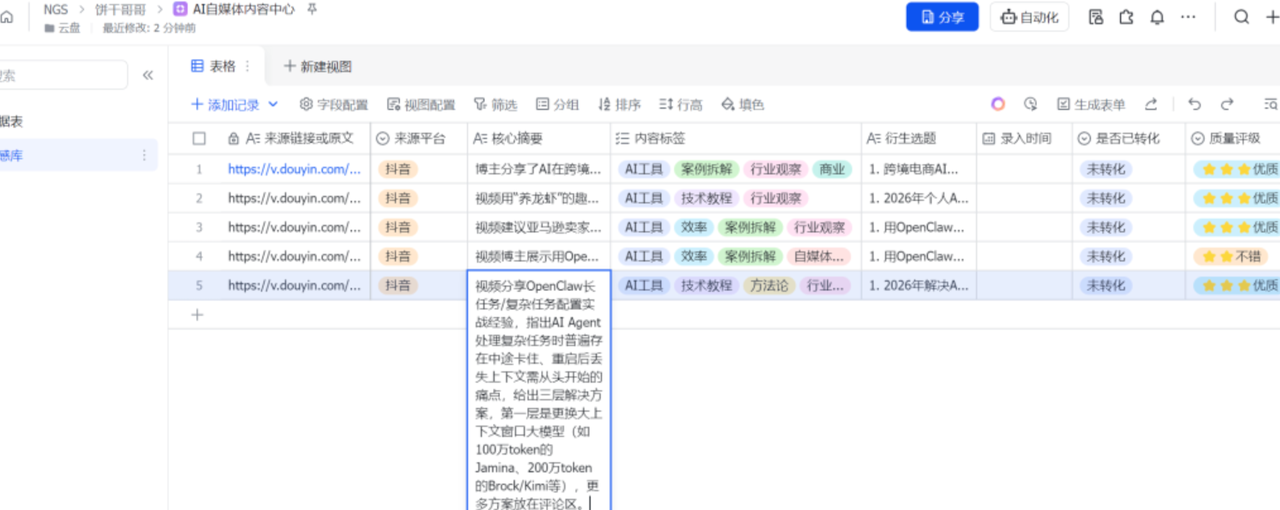Click the notification bell icon

point(1157,17)
